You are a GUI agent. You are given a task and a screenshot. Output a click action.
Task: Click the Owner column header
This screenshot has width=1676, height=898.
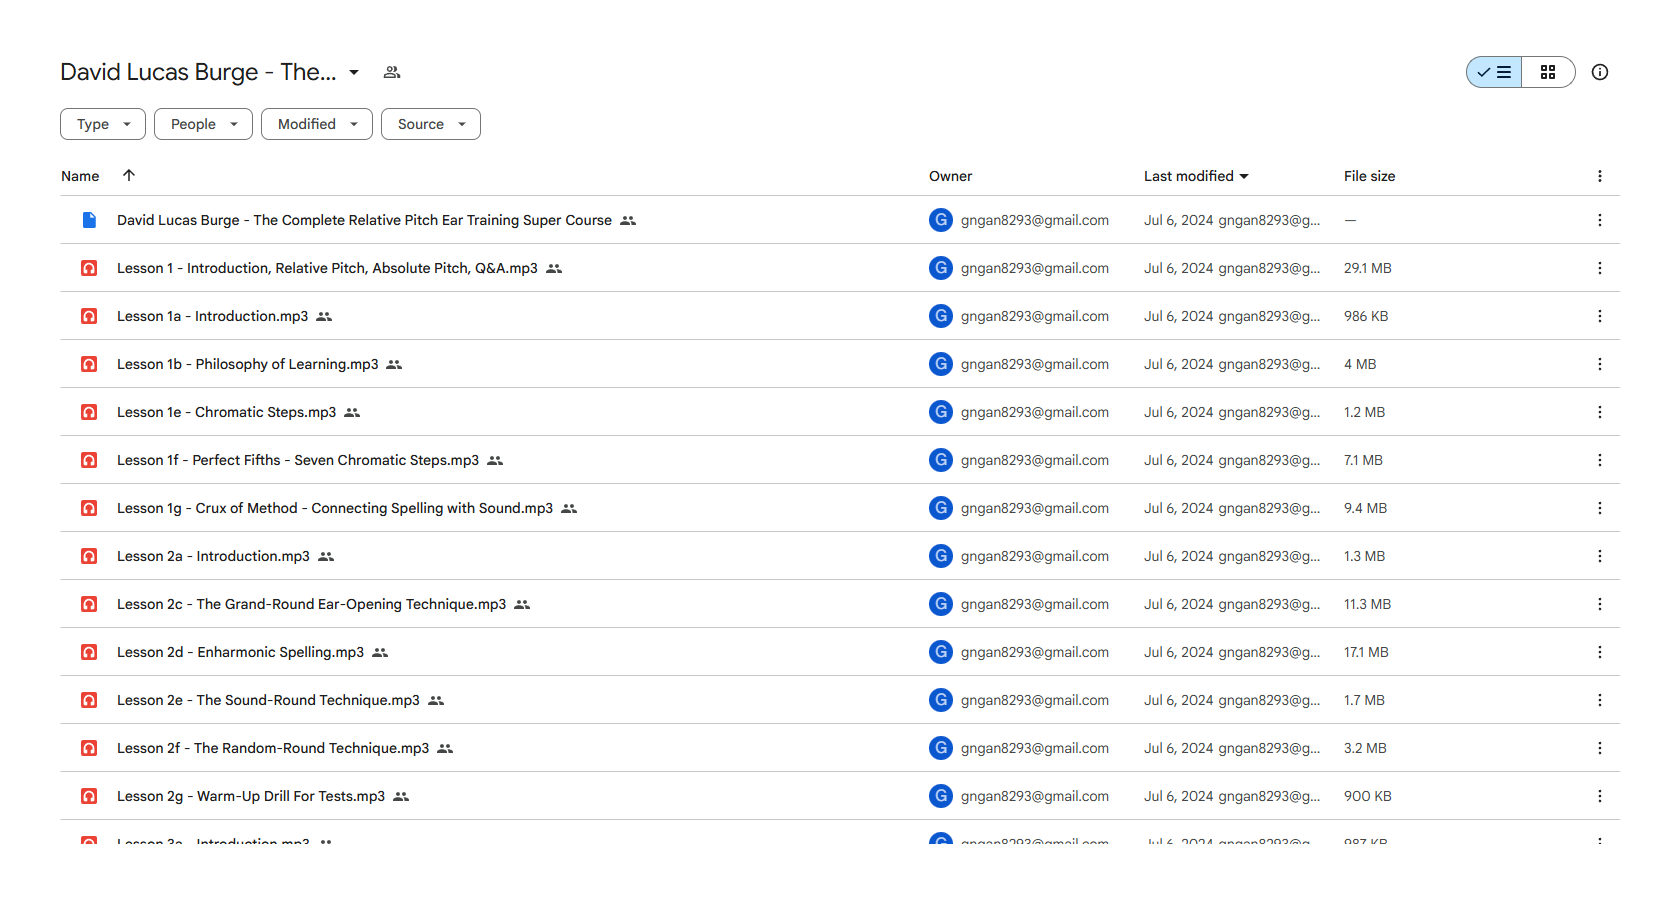click(x=950, y=176)
